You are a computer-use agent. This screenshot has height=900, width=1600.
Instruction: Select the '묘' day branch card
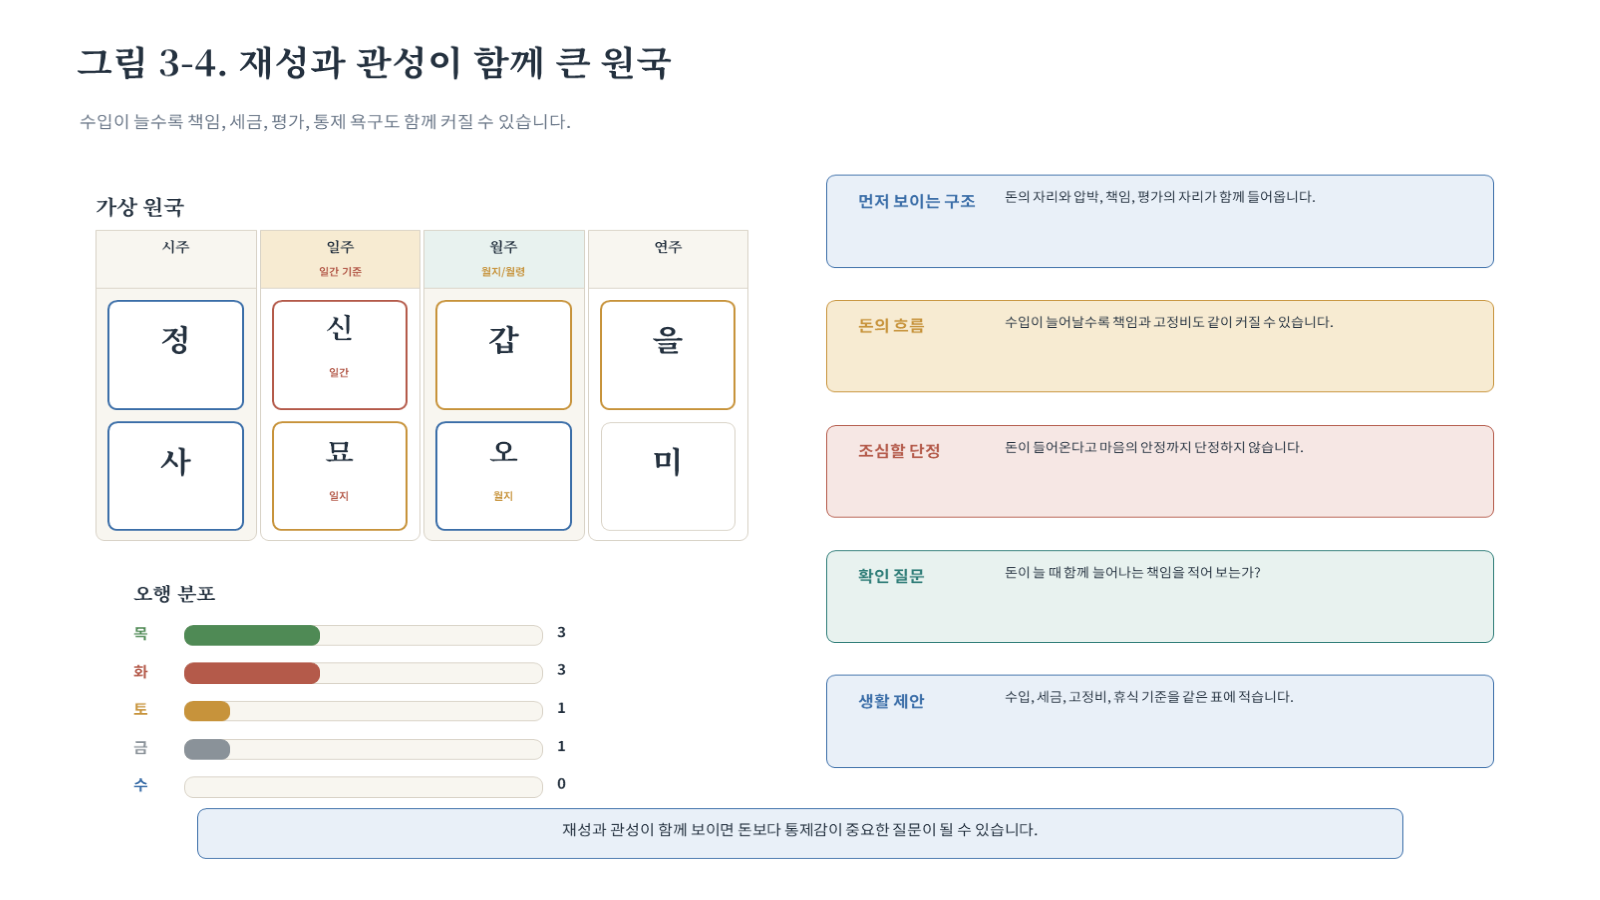click(x=340, y=476)
